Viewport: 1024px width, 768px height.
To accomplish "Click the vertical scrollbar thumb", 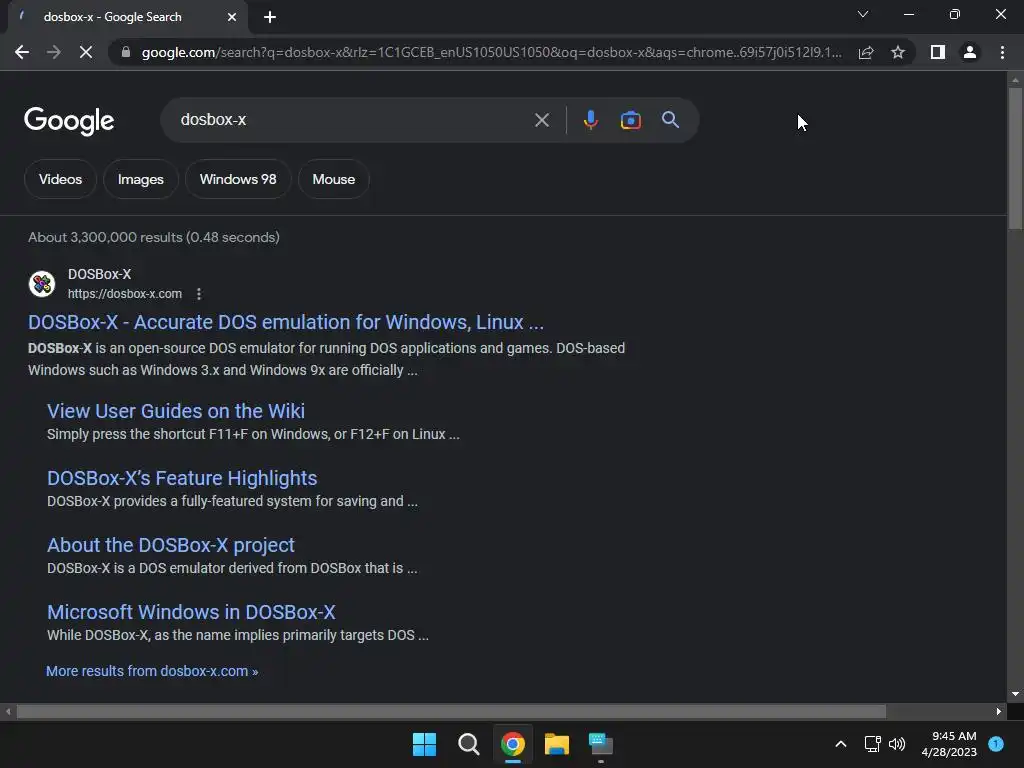I will coord(1015,158).
